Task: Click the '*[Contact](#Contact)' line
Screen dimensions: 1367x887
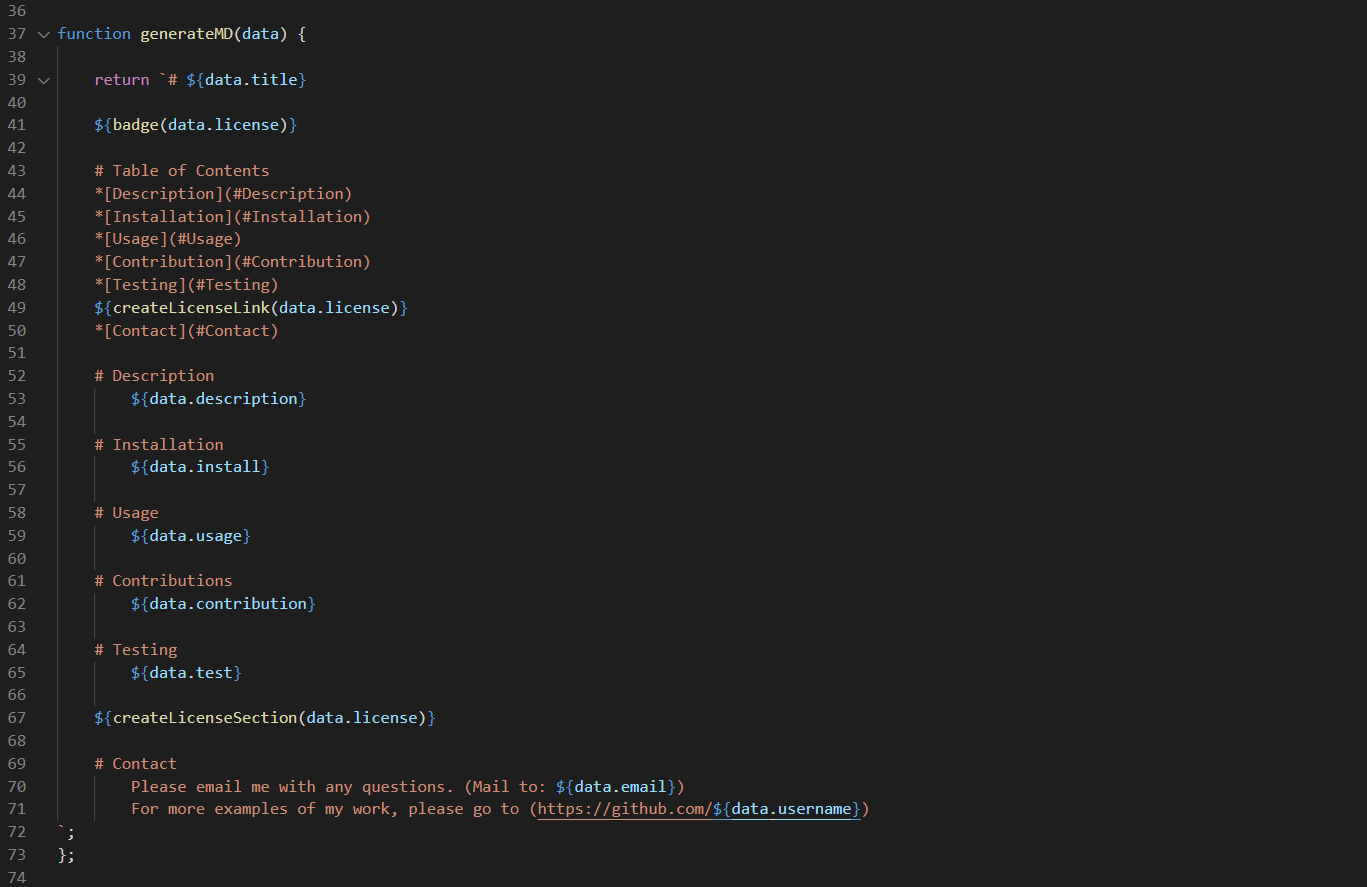Action: click(187, 331)
